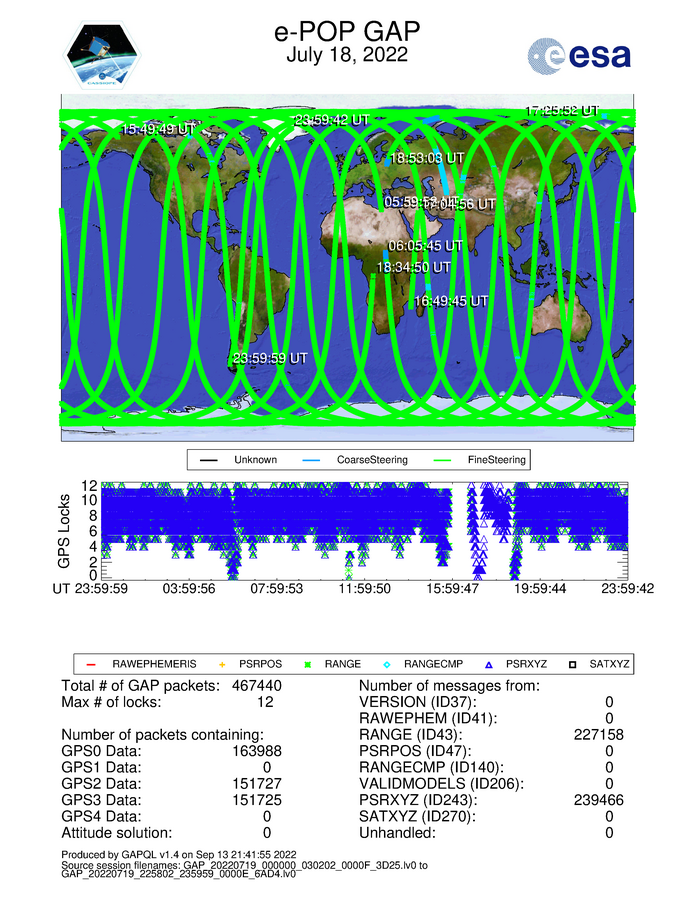This screenshot has height=899, width=695.
Task: Click the black Unknown line swatch
Action: pyautogui.click(x=209, y=461)
